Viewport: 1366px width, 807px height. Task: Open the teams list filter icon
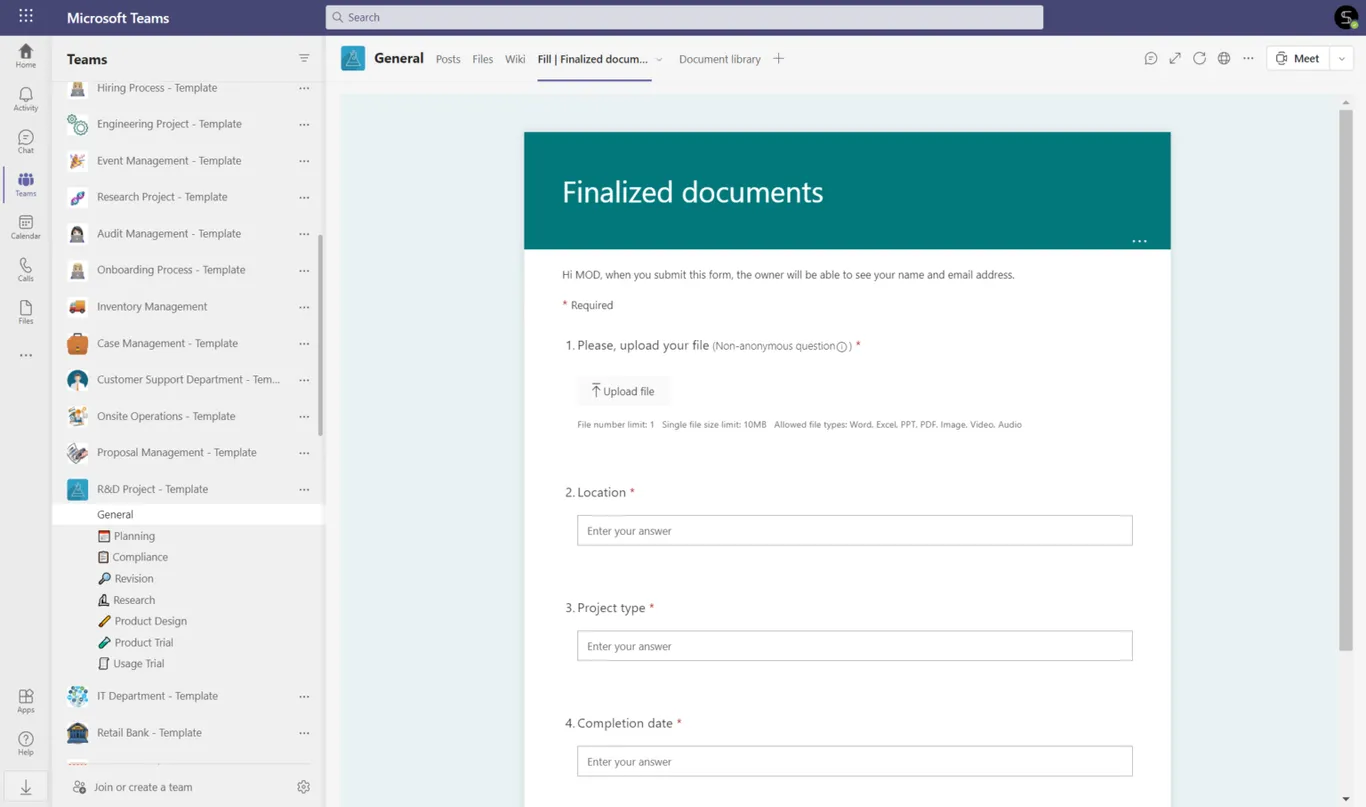(x=304, y=58)
